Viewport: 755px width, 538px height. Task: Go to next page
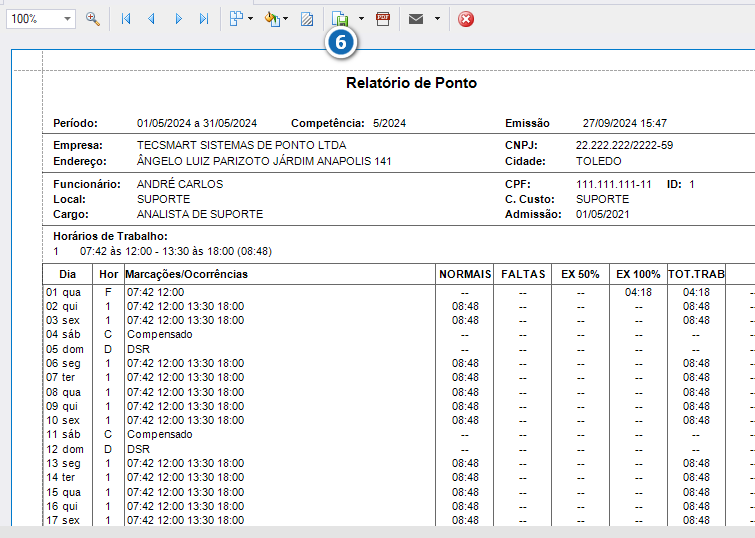pyautogui.click(x=179, y=19)
